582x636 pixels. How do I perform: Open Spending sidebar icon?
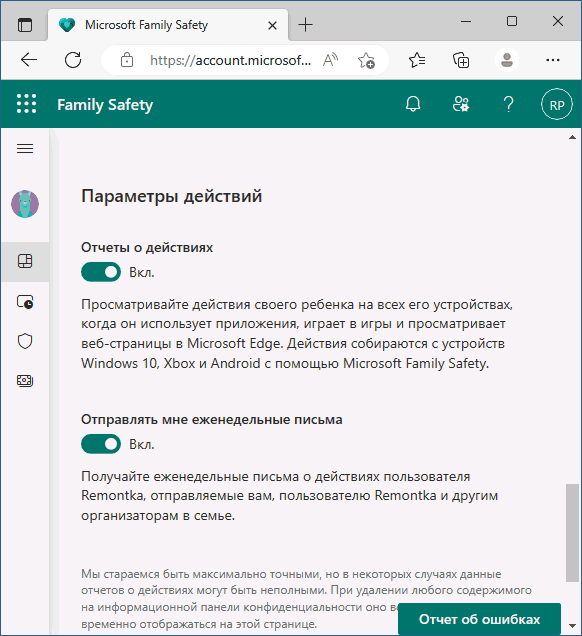click(x=25, y=380)
